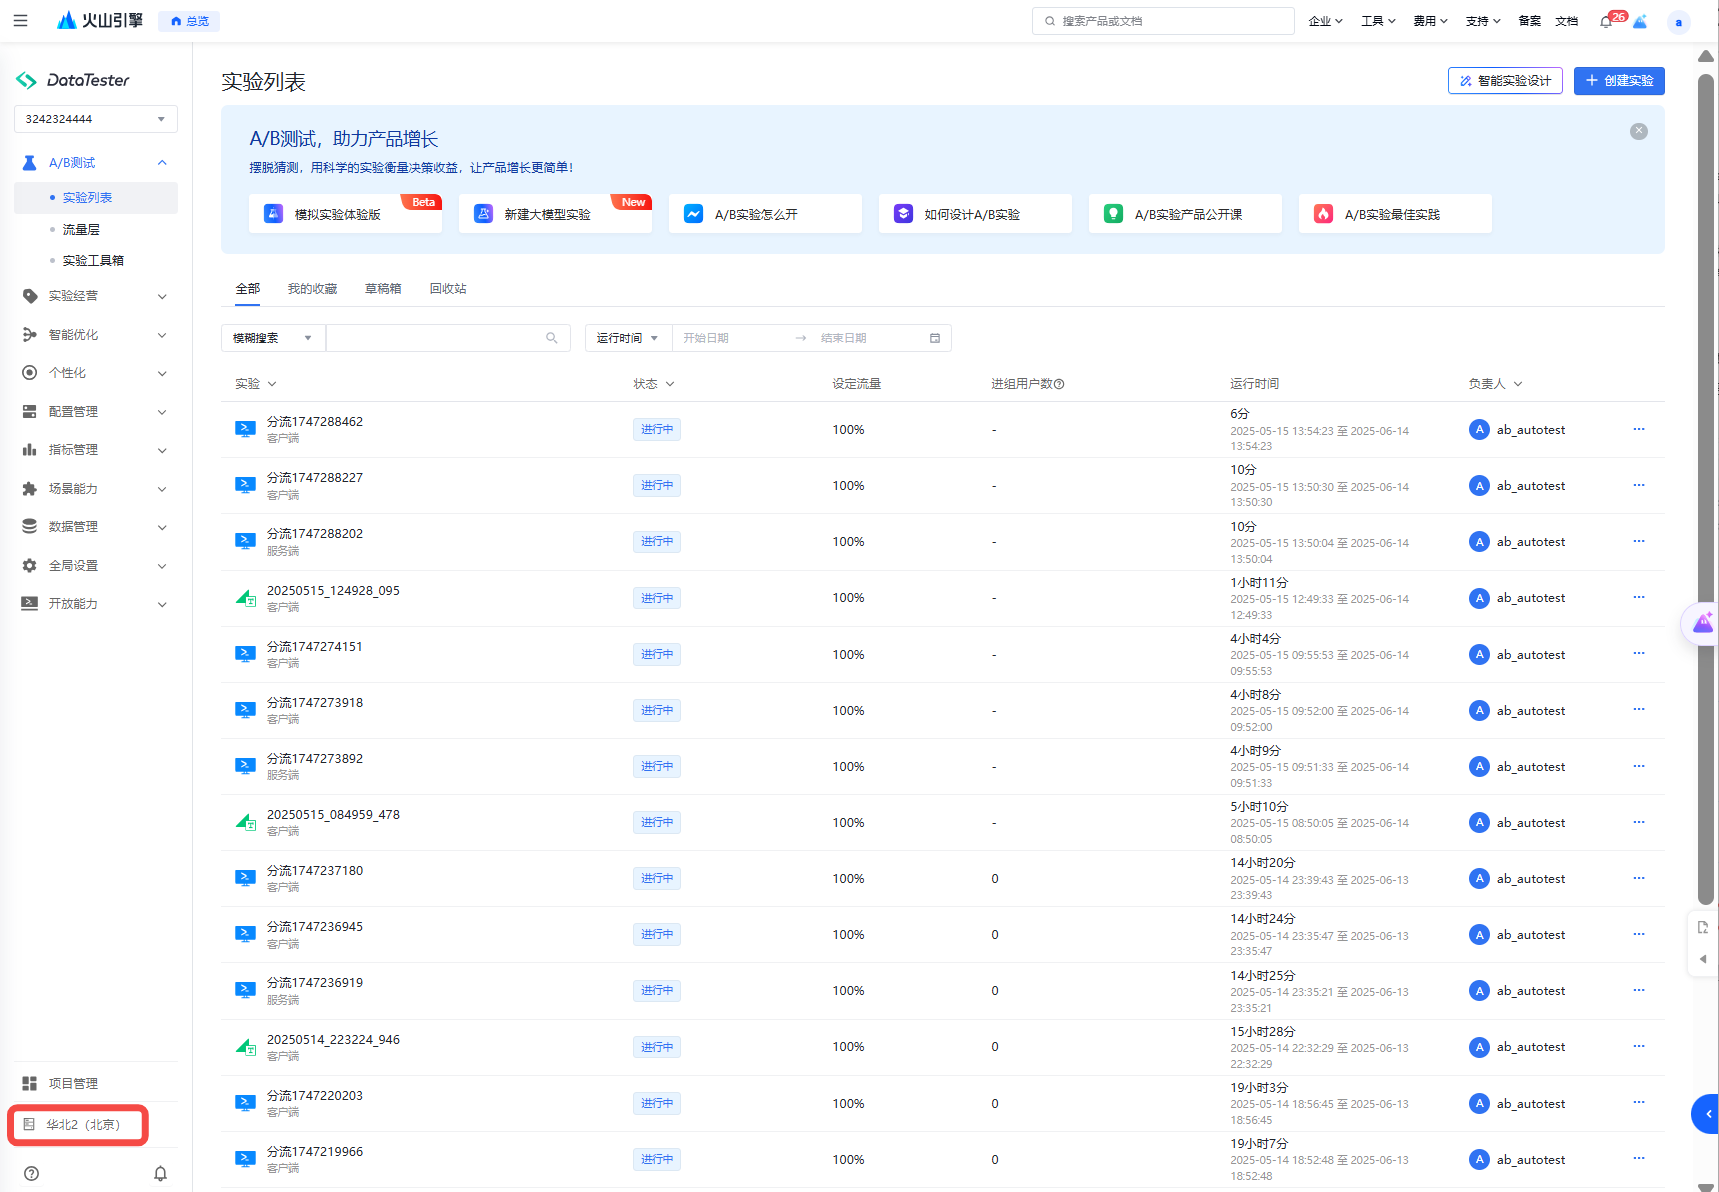
Task: Click the document icon on right edge panel
Action: [x=1703, y=927]
